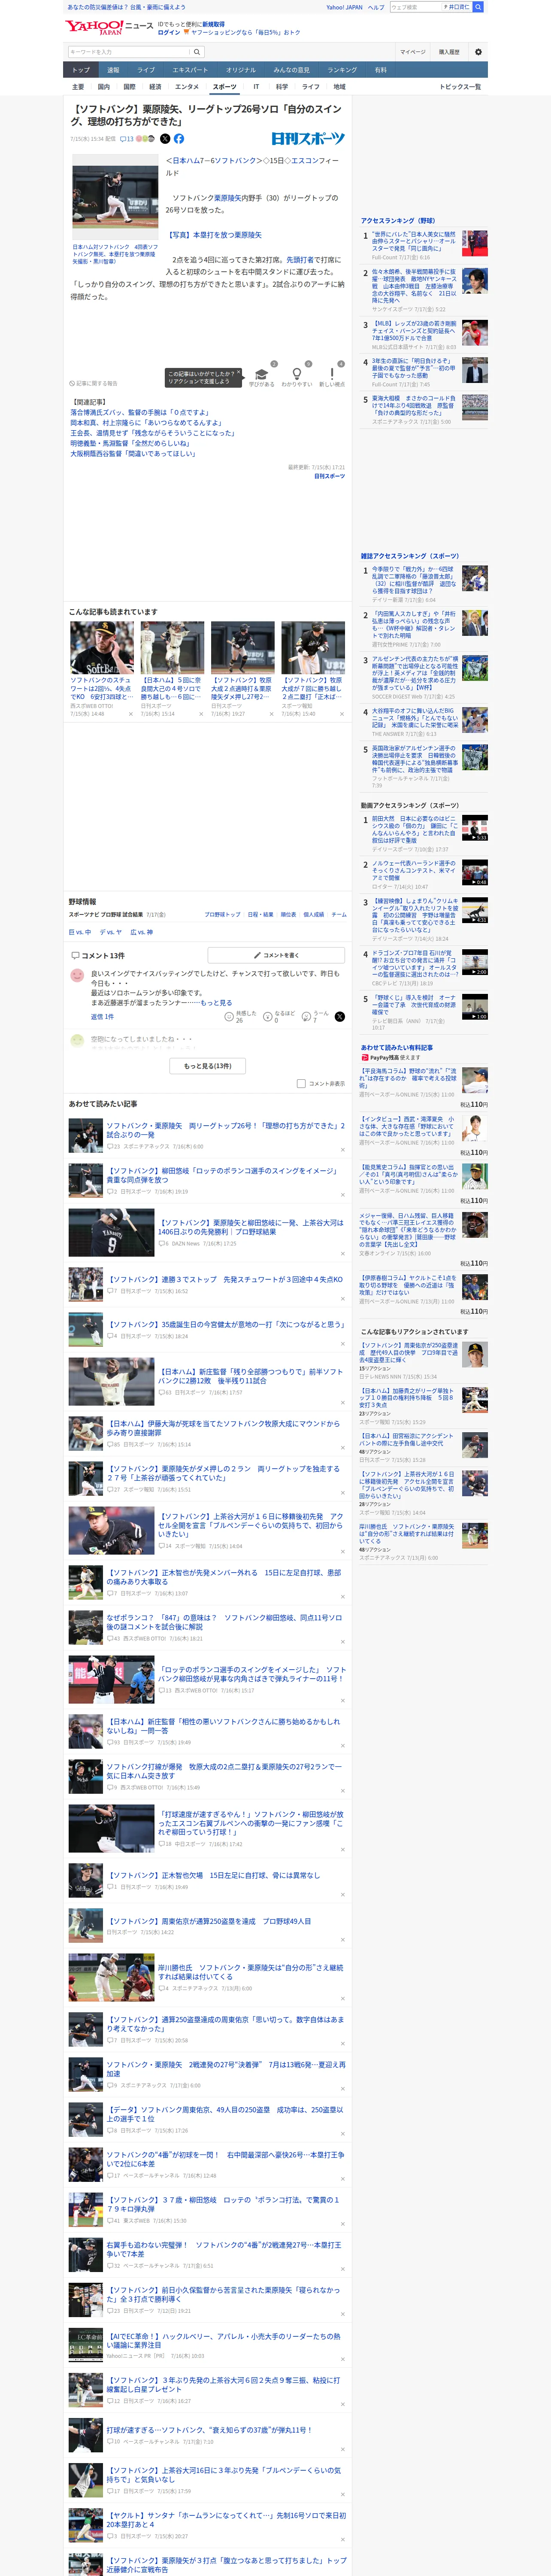Image resolution: width=551 pixels, height=2576 pixels.
Task: Click マイページ link in header
Action: tap(412, 52)
